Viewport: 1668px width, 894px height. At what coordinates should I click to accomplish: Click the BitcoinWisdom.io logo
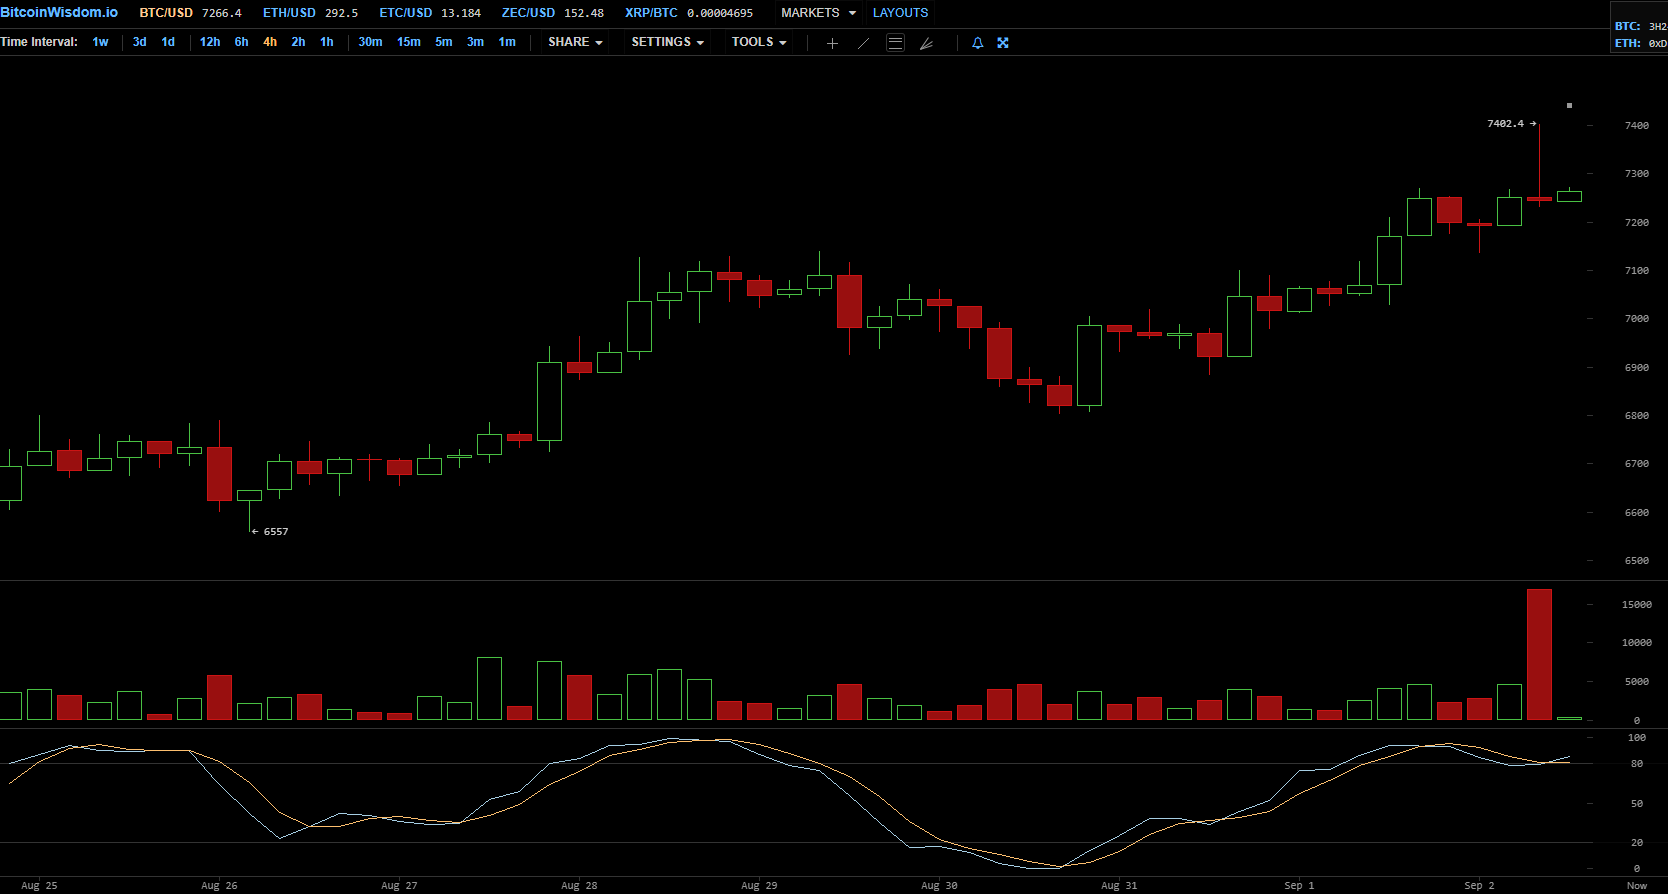pos(59,13)
